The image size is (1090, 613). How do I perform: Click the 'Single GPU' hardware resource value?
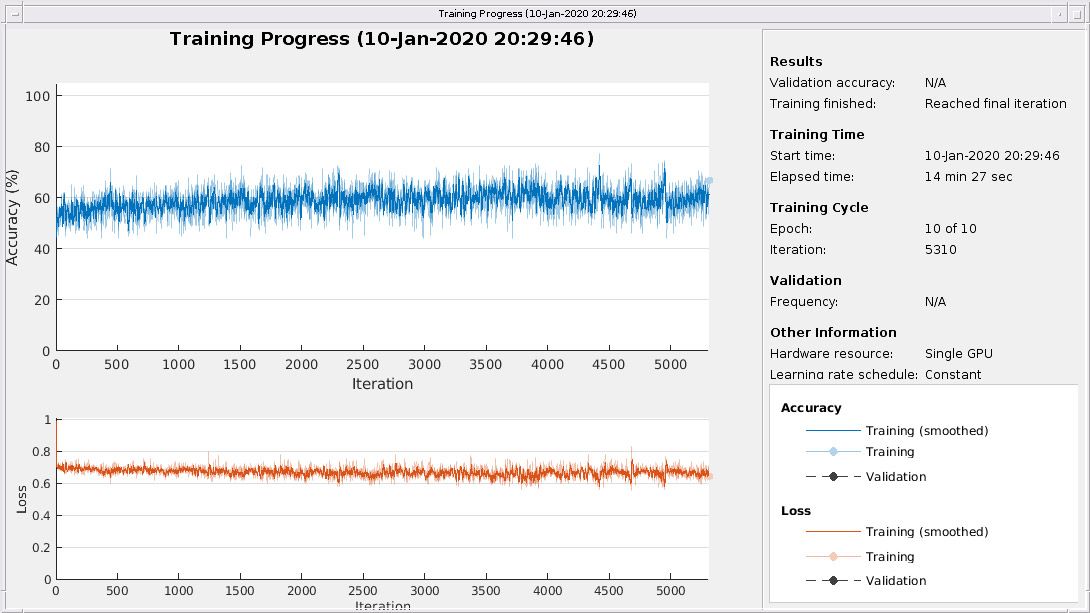click(x=958, y=354)
